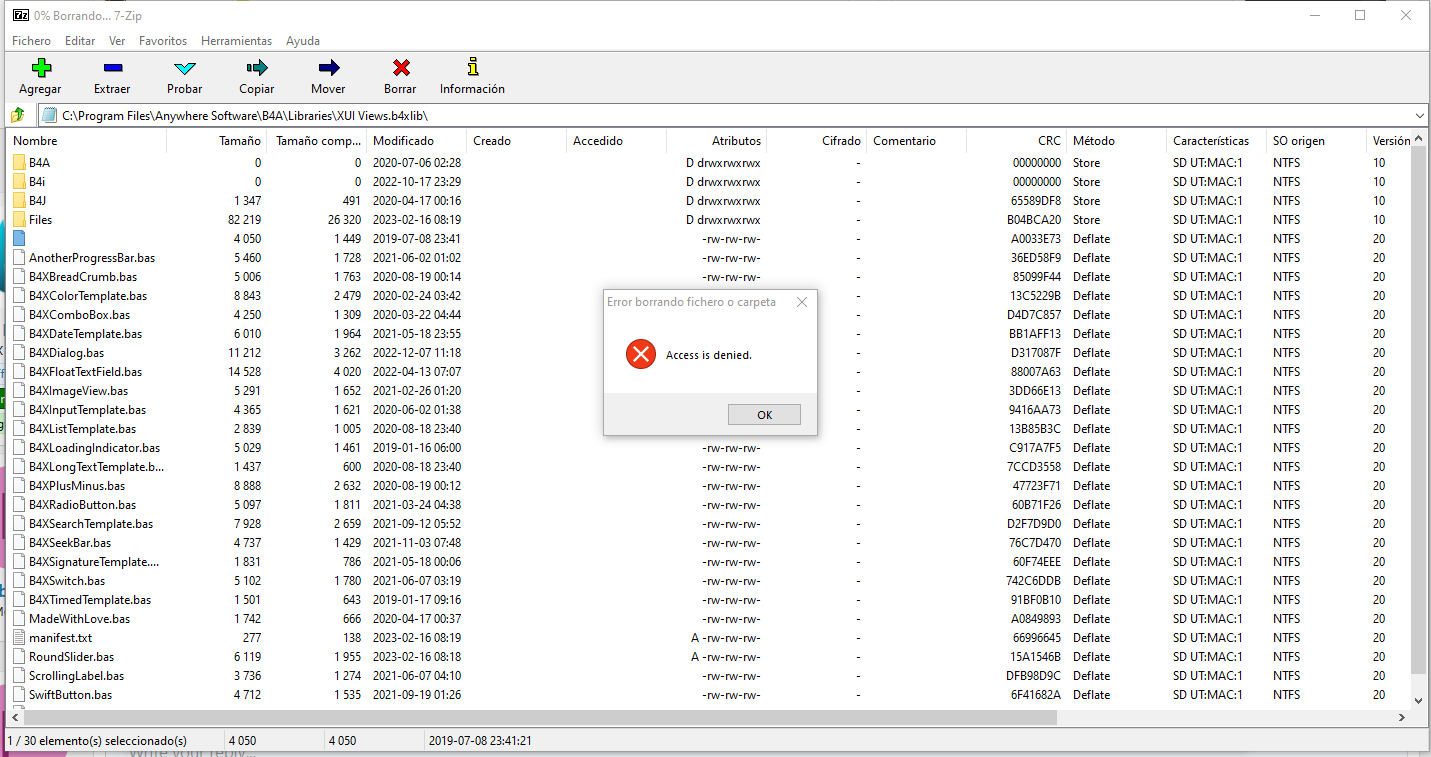The height and width of the screenshot is (757, 1431).
Task: Go up one folder level arrow icon
Action: coord(18,115)
